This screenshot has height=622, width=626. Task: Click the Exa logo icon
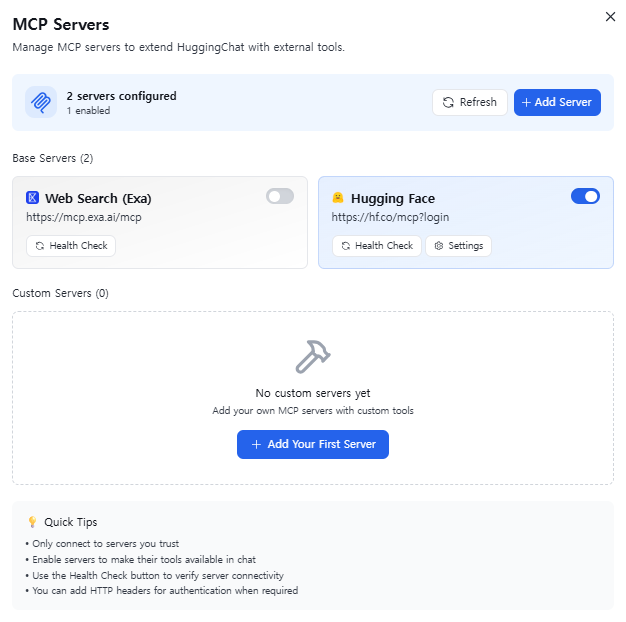pyautogui.click(x=32, y=198)
